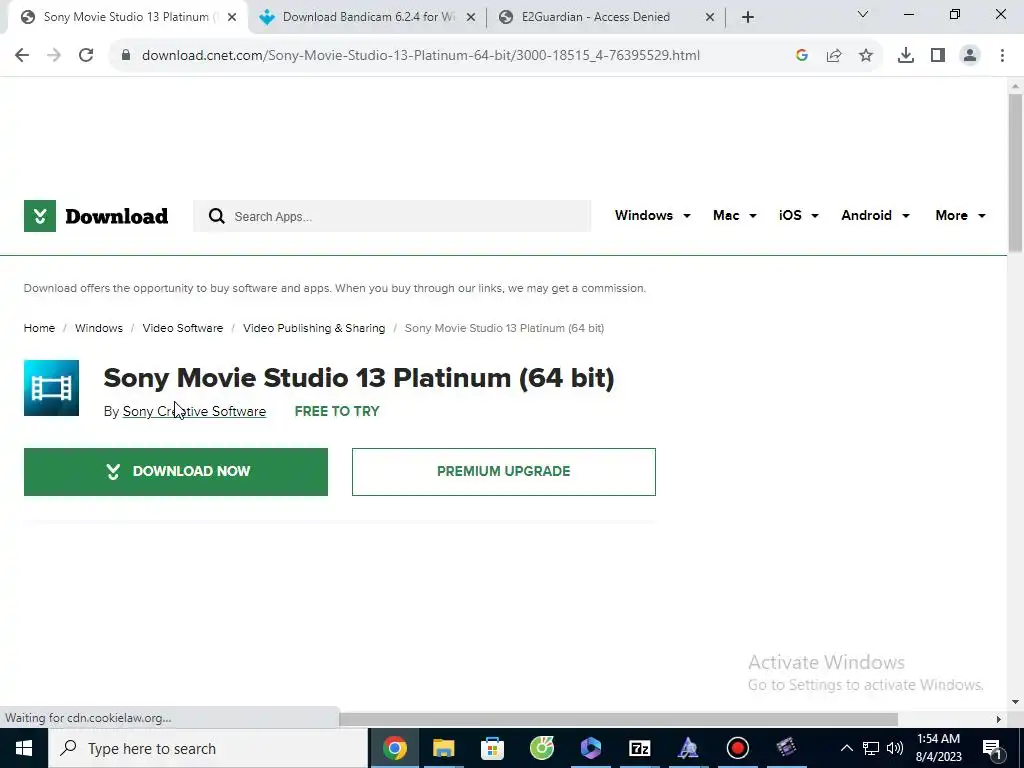The height and width of the screenshot is (768, 1024).
Task: Open clock showing 1:54 AM
Action: [x=938, y=748]
